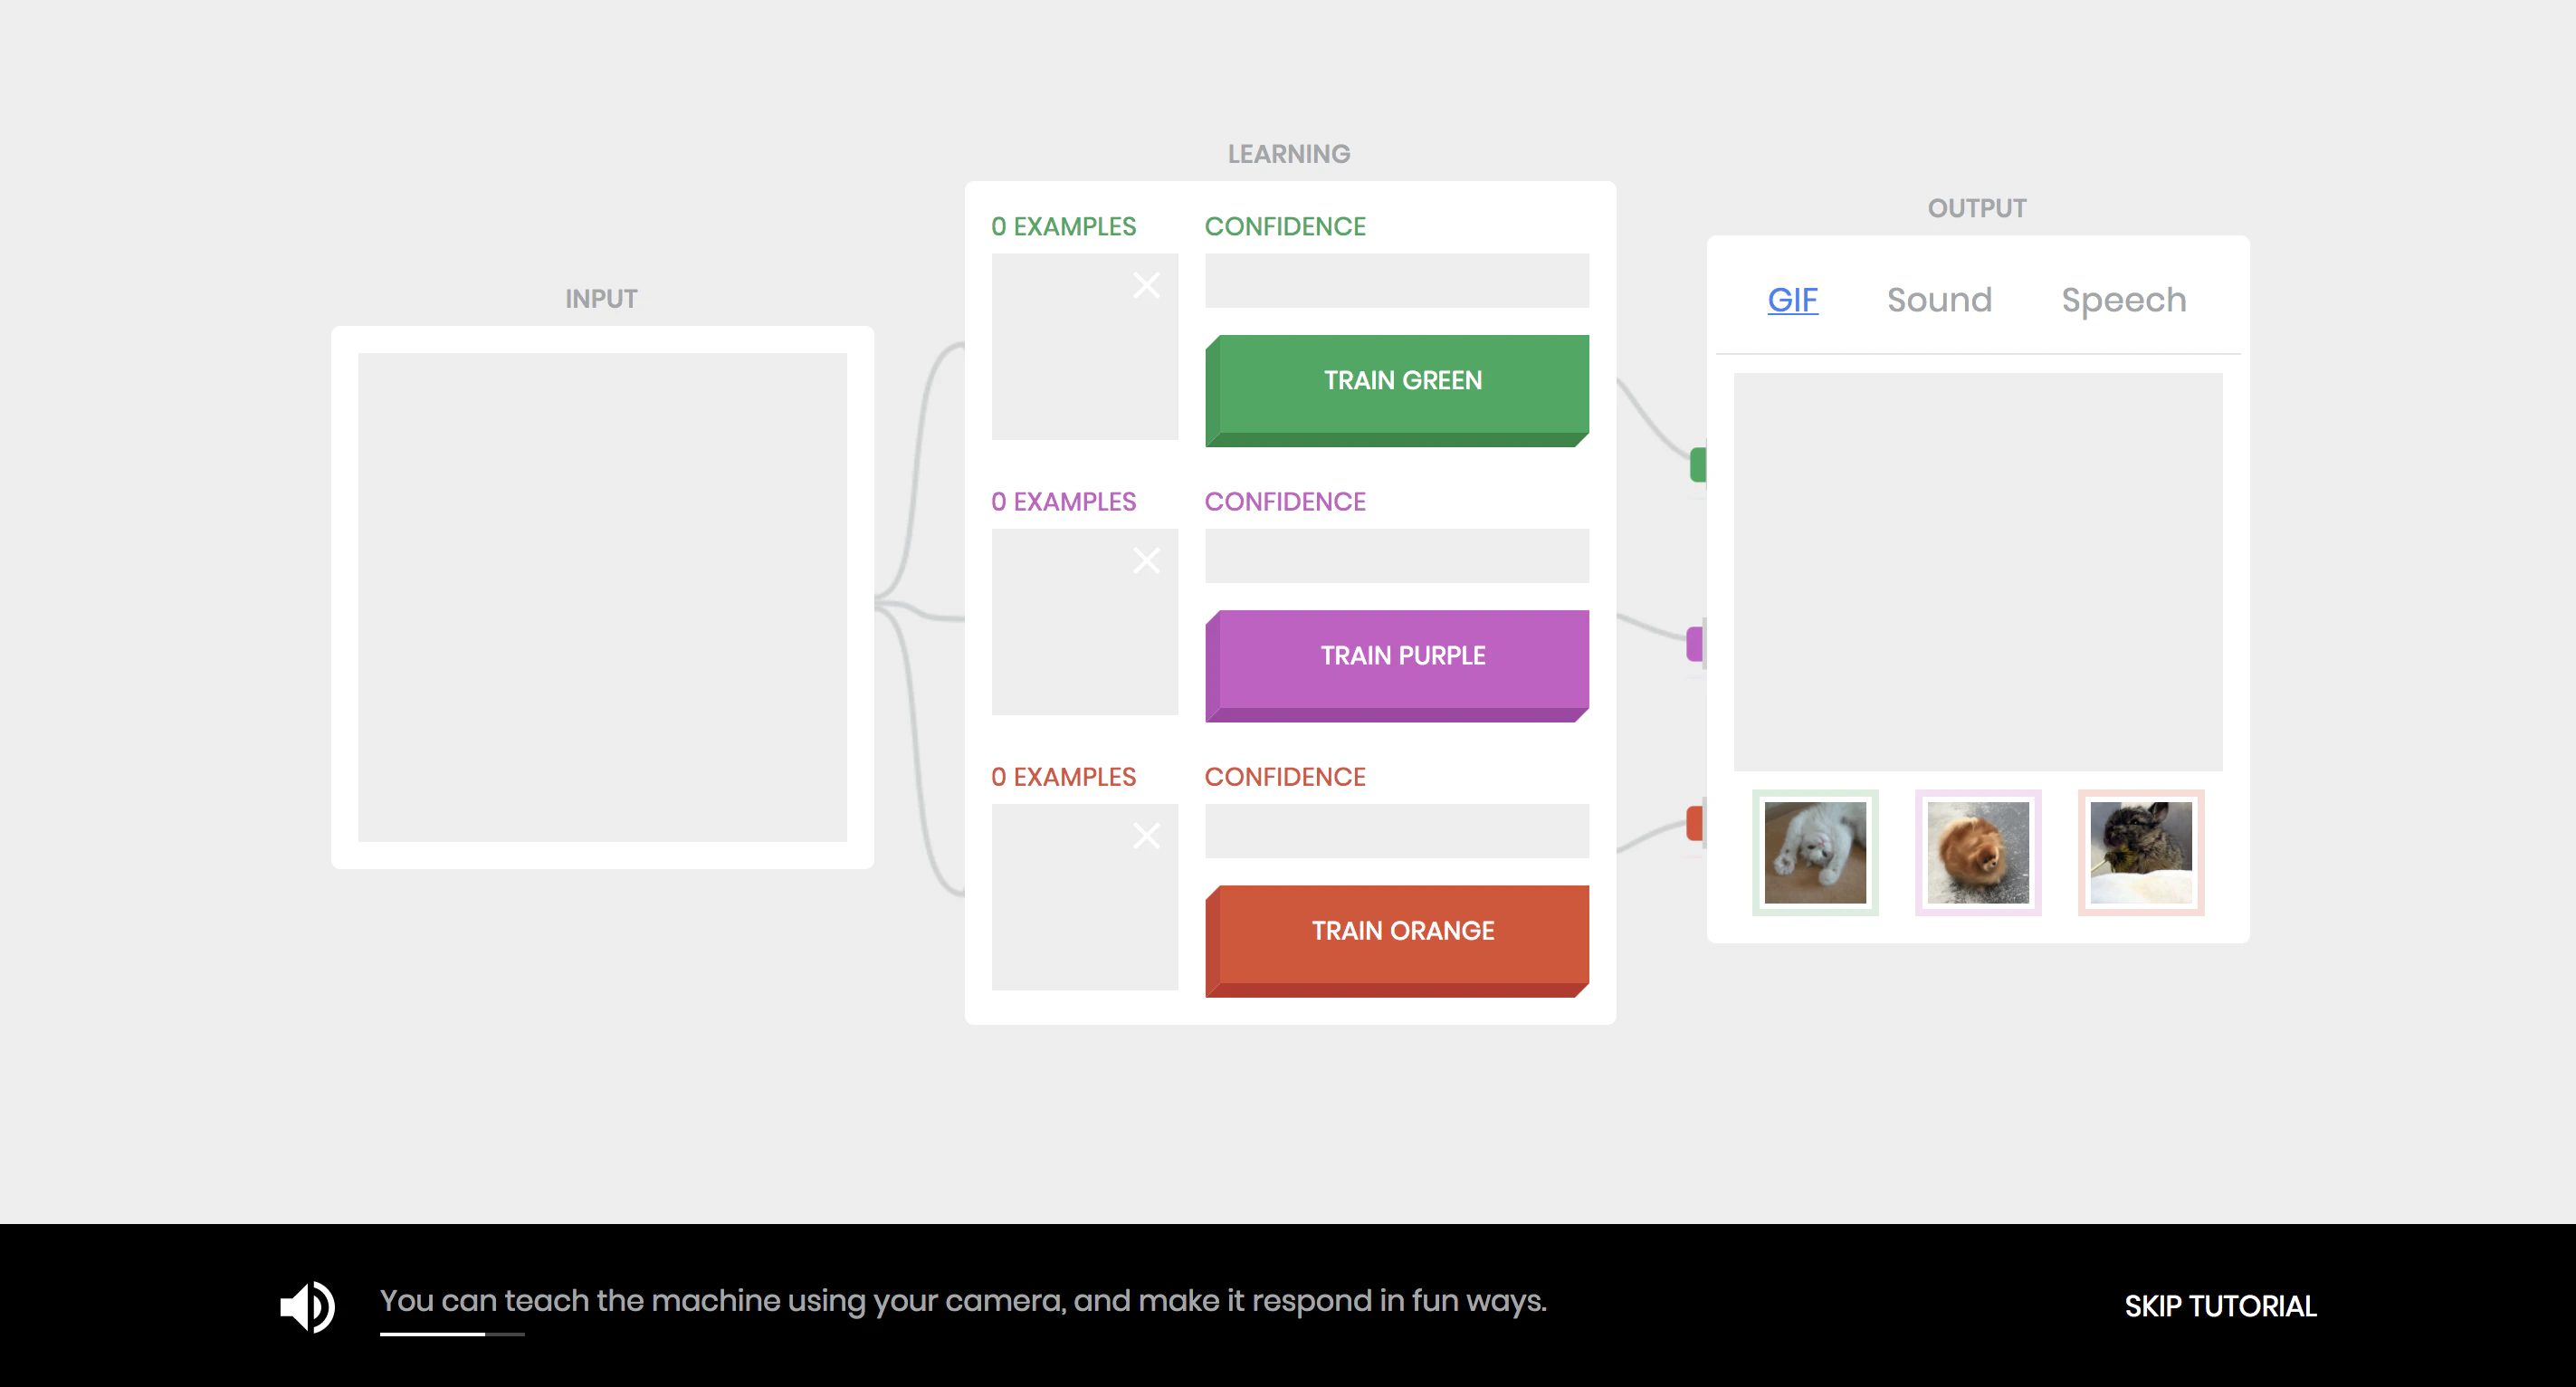
Task: Click SKIP TUTORIAL link
Action: pos(2219,1306)
